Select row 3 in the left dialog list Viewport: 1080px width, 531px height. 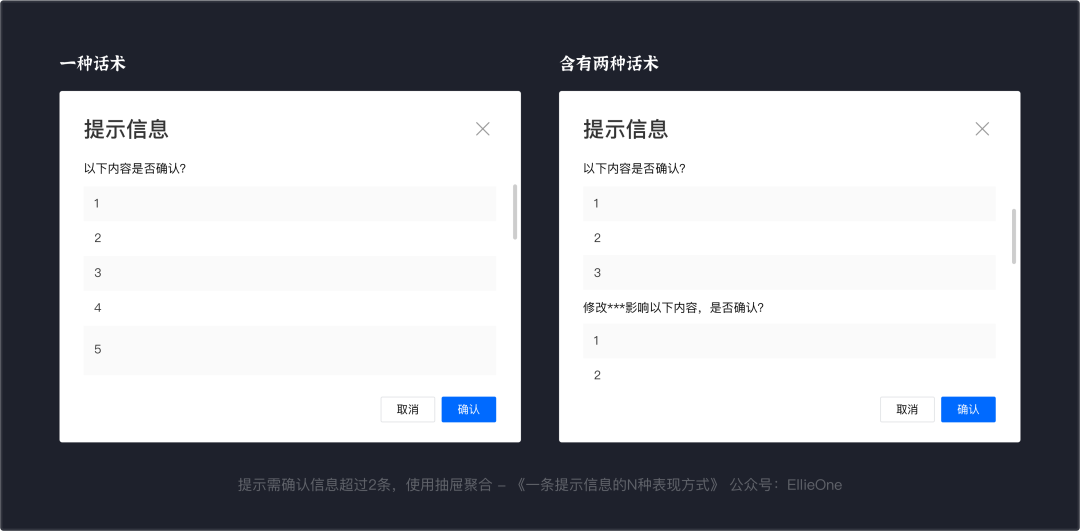point(289,273)
